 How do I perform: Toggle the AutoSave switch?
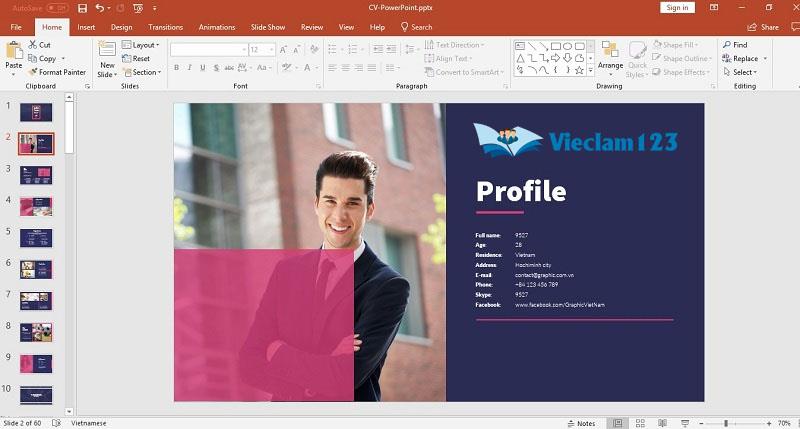tap(57, 8)
